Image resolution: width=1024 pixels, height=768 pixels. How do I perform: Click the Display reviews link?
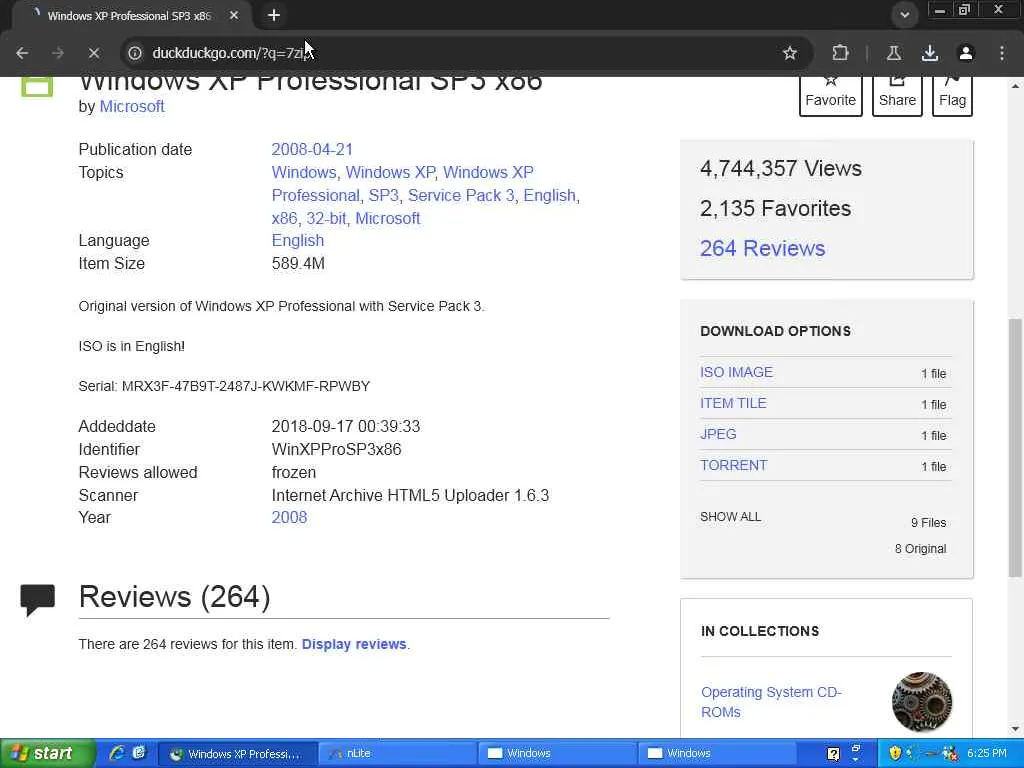coord(354,644)
